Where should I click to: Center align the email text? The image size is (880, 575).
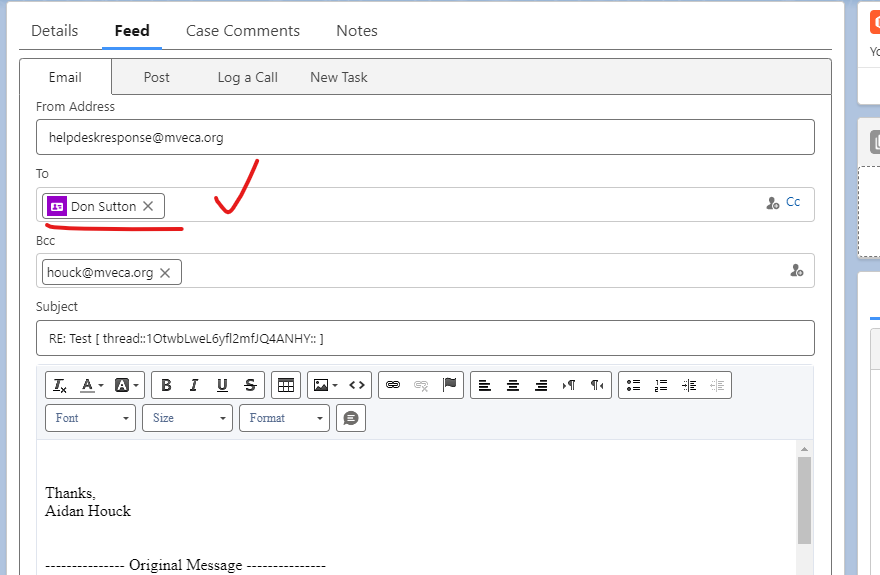[x=513, y=385]
